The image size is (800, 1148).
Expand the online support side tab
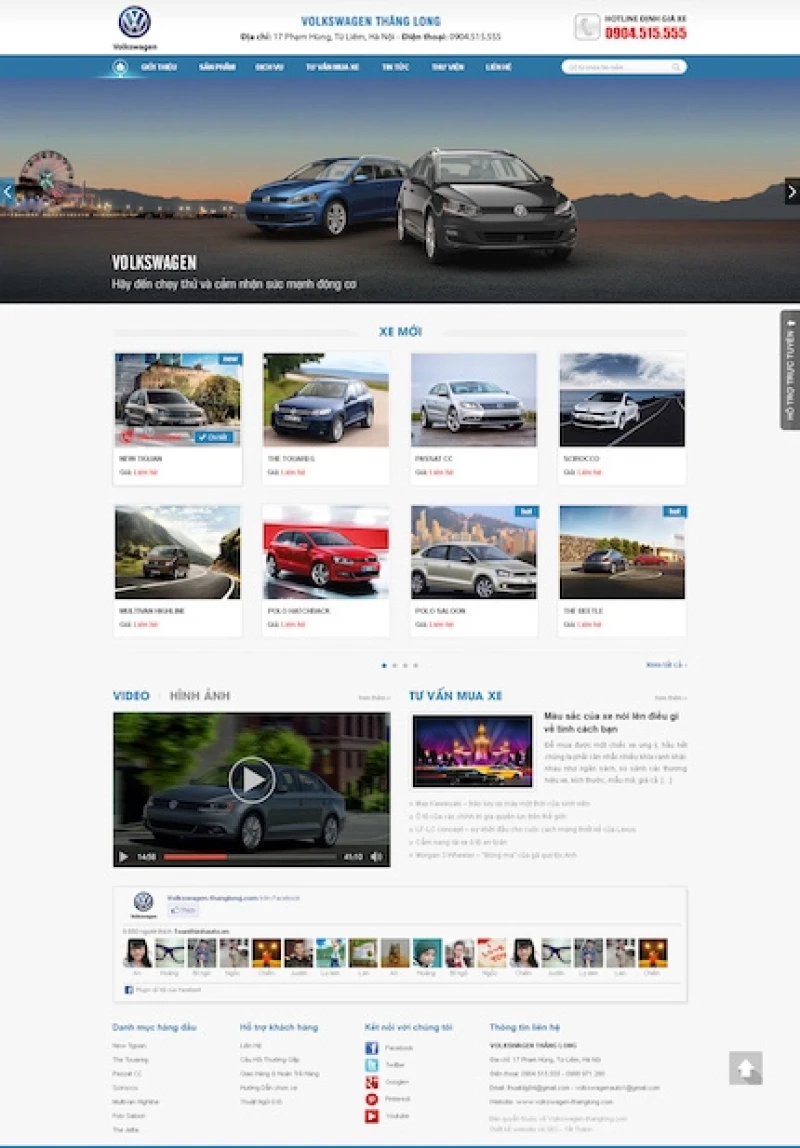pos(790,370)
